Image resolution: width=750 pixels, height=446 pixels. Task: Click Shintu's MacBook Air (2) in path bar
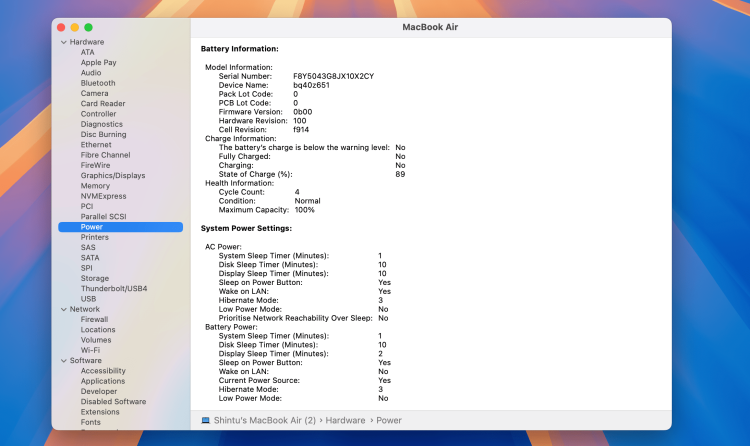tap(265, 421)
